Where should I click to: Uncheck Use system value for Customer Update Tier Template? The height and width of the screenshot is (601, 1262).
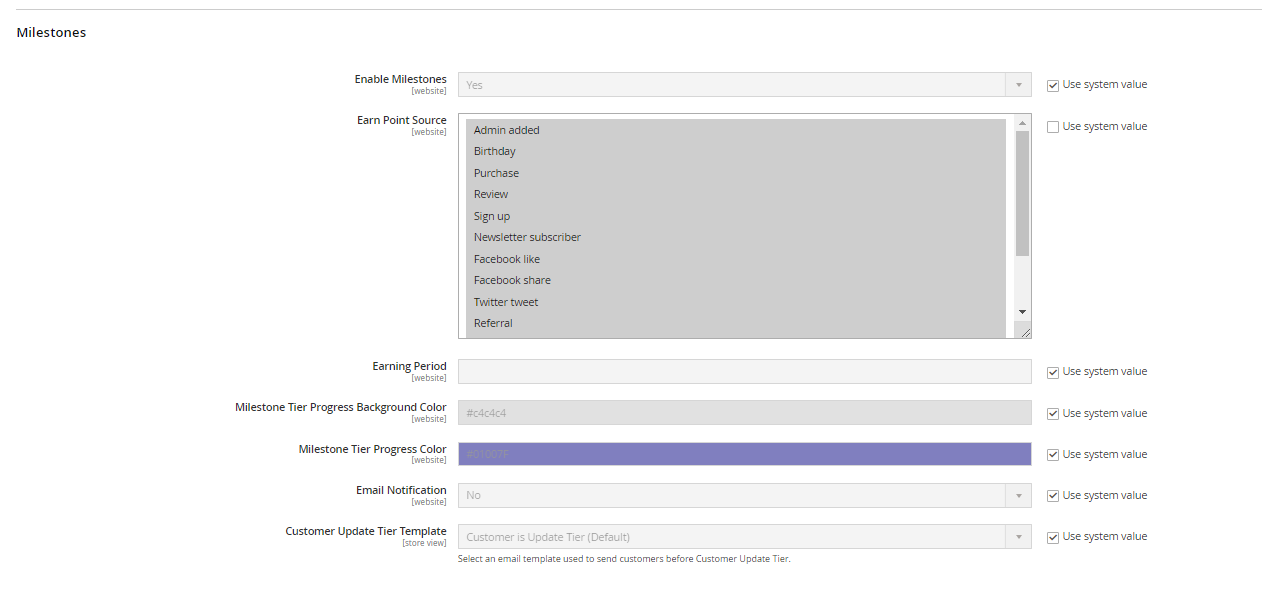tap(1053, 537)
